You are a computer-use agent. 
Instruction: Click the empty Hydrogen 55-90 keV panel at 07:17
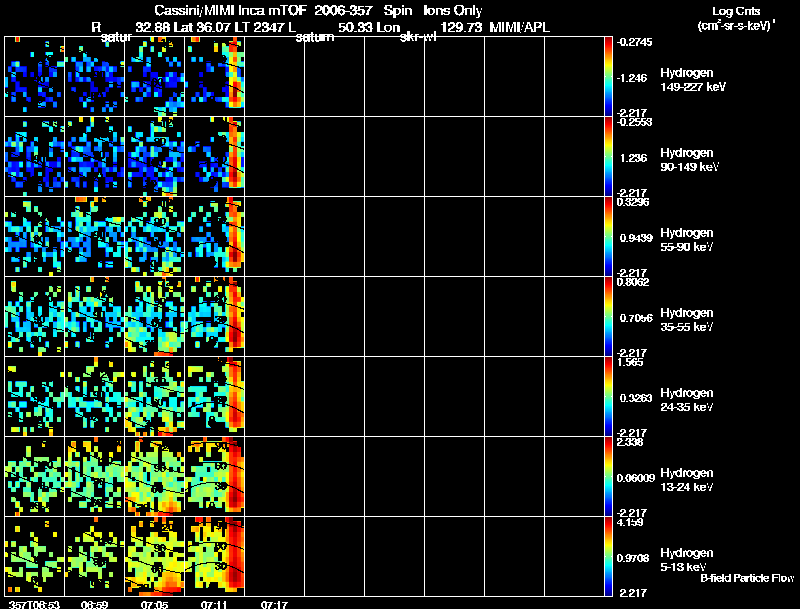(x=274, y=236)
